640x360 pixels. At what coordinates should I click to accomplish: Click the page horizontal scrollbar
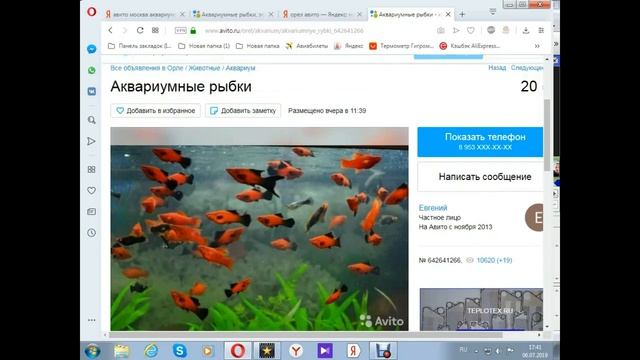pos(305,335)
